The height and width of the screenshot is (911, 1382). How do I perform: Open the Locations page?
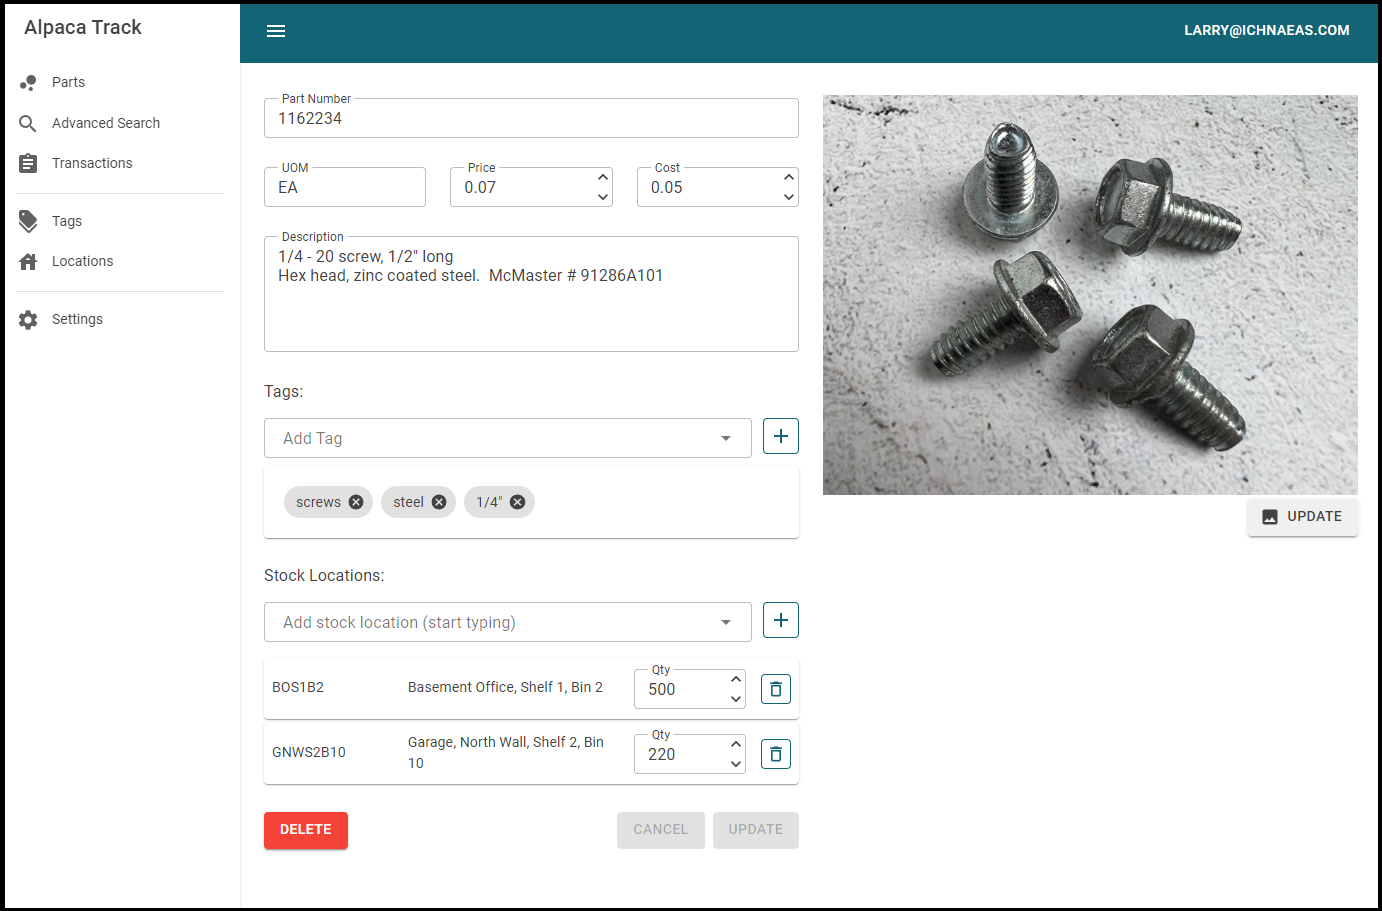pyautogui.click(x=82, y=261)
